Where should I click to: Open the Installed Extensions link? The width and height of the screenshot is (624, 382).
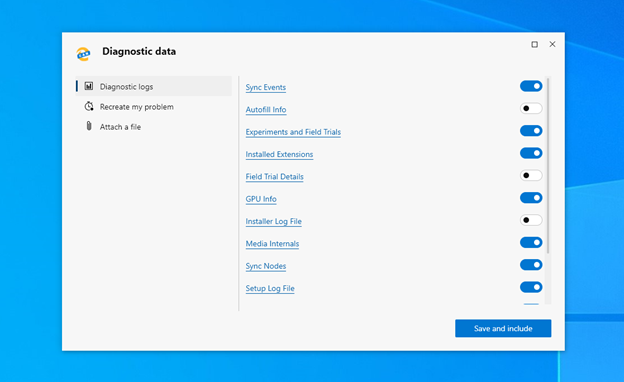point(279,154)
